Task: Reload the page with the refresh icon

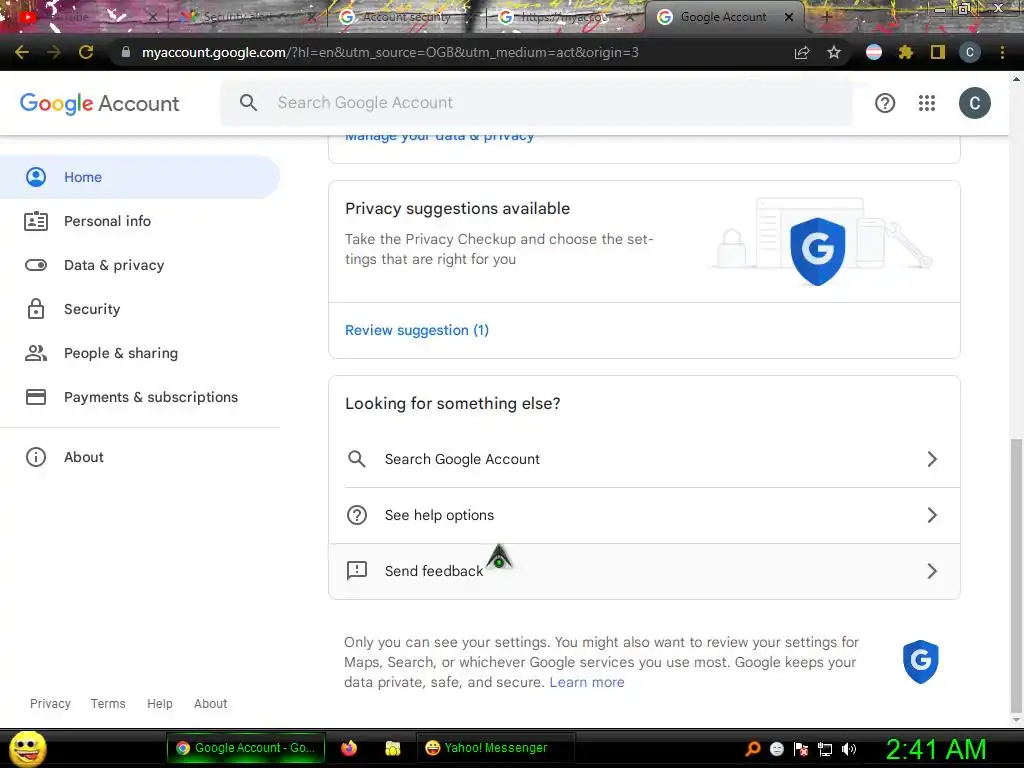Action: tap(86, 52)
